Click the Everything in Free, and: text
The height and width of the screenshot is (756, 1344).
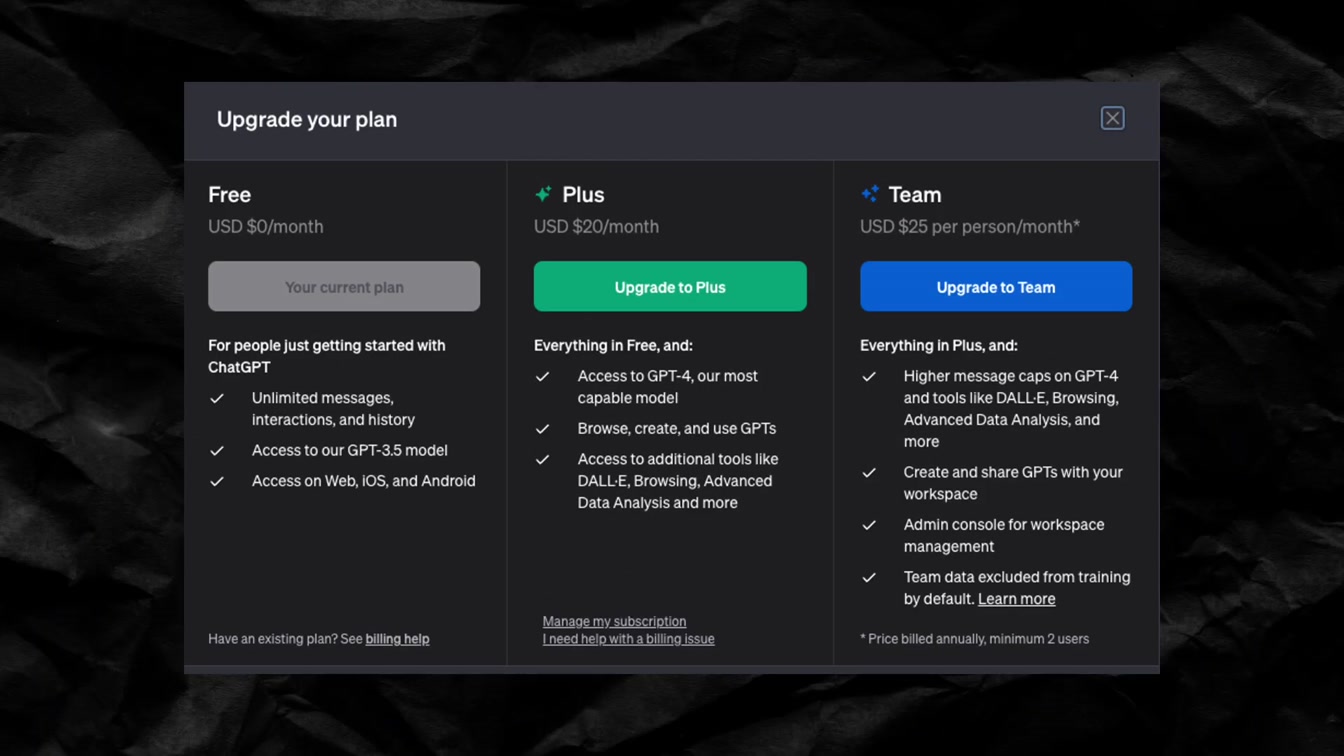click(613, 345)
